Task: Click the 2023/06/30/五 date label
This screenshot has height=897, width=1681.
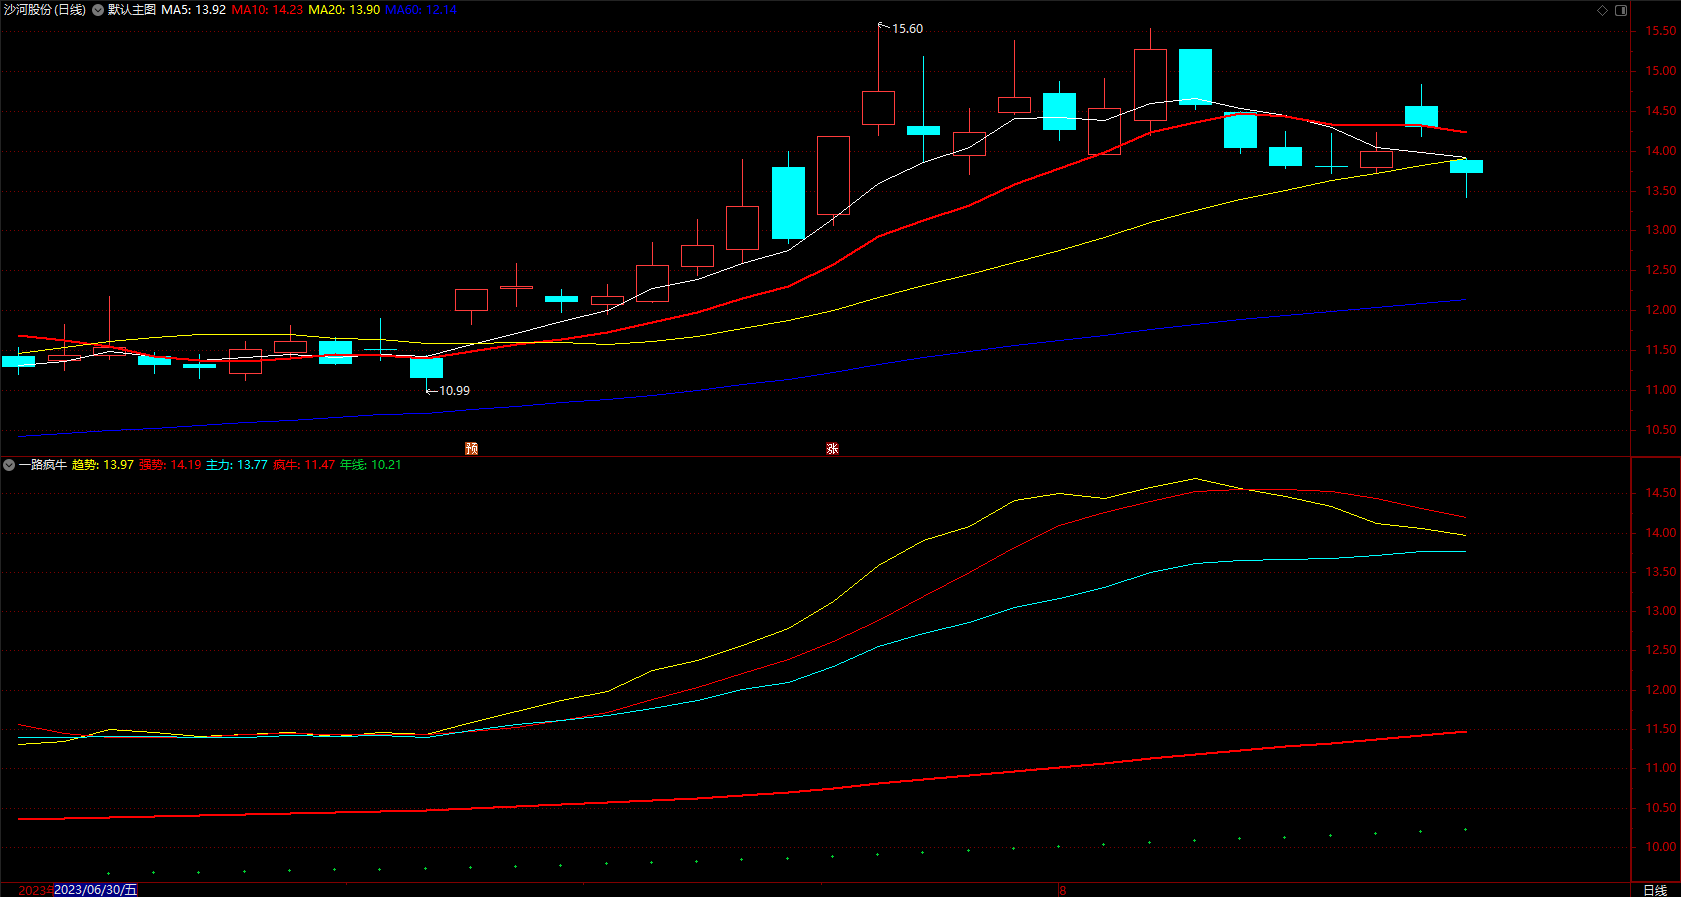Action: 95,890
